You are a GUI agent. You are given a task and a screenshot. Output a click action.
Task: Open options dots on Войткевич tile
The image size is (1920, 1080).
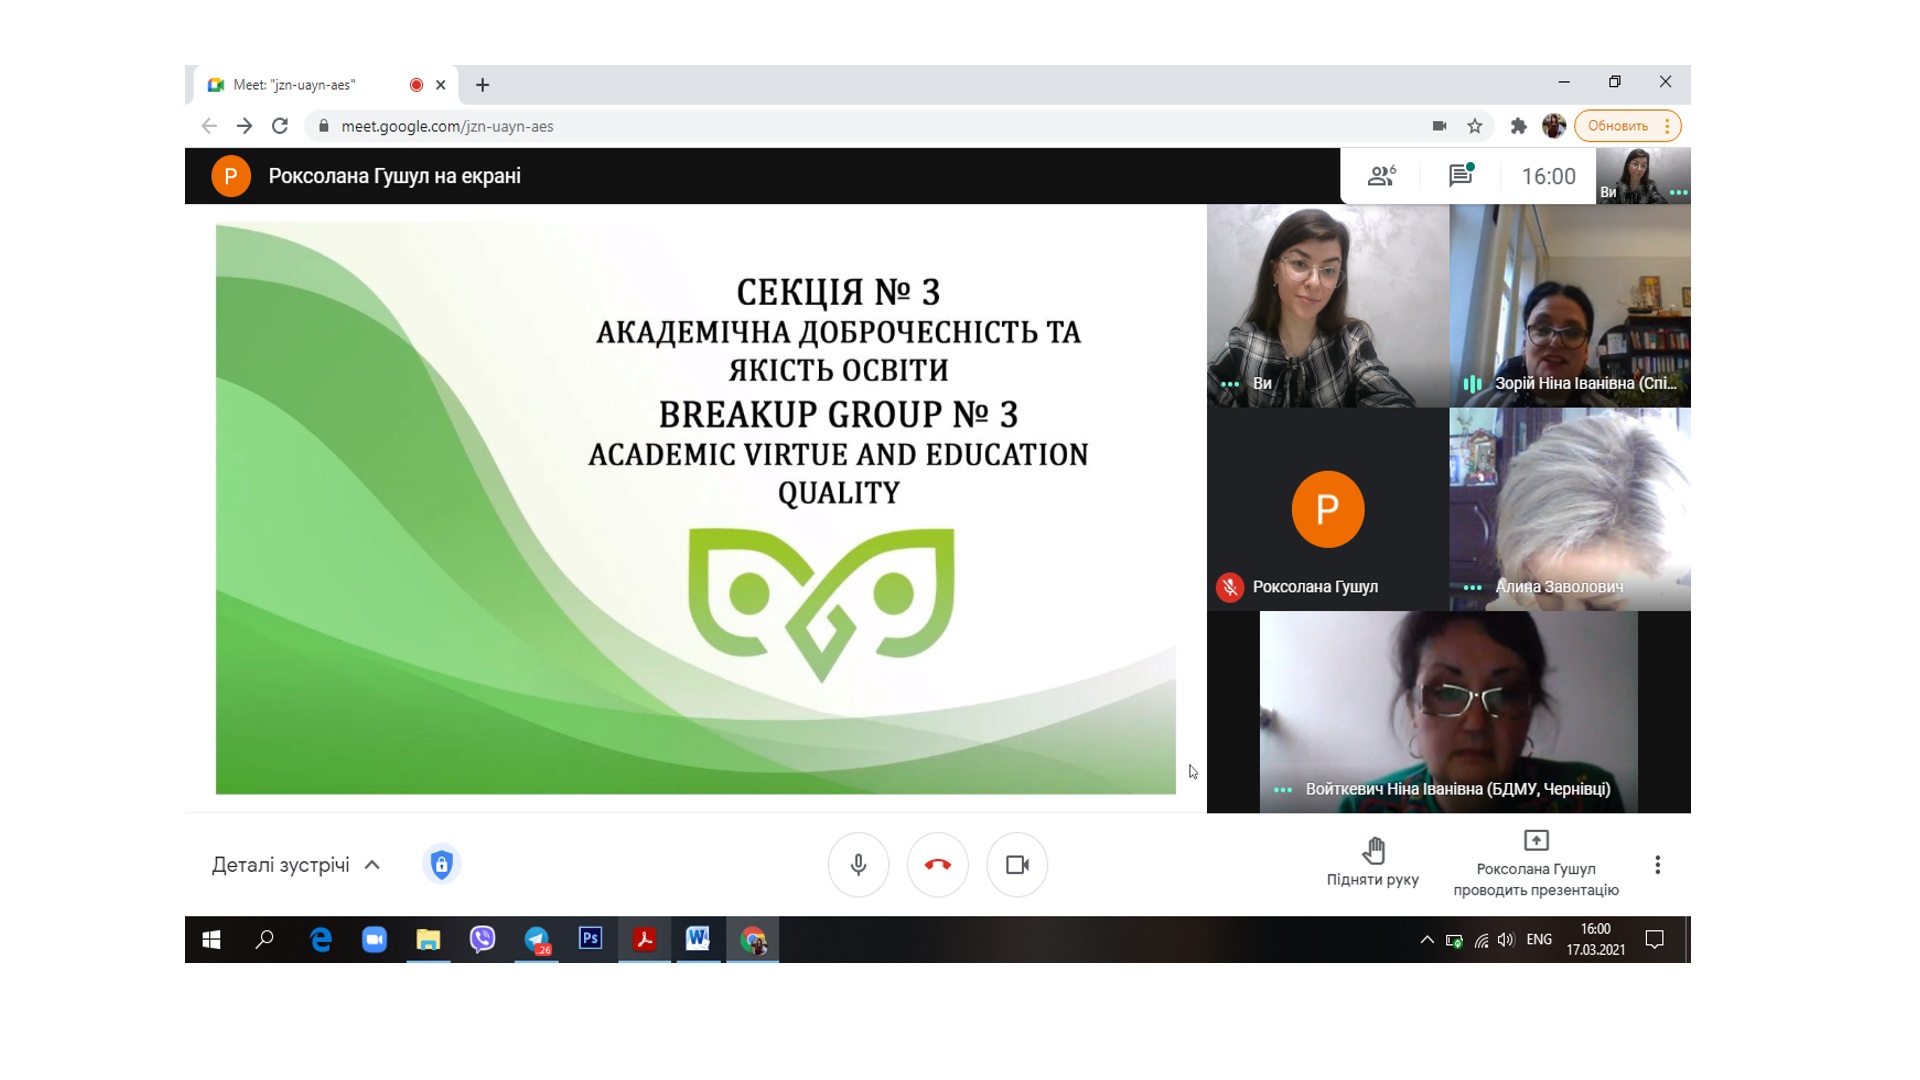tap(1283, 790)
